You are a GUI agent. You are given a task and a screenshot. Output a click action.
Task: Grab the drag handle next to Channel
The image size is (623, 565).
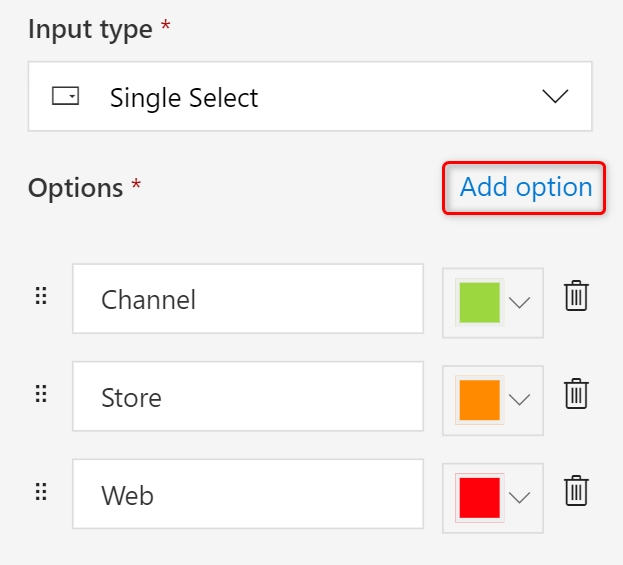pyautogui.click(x=41, y=297)
